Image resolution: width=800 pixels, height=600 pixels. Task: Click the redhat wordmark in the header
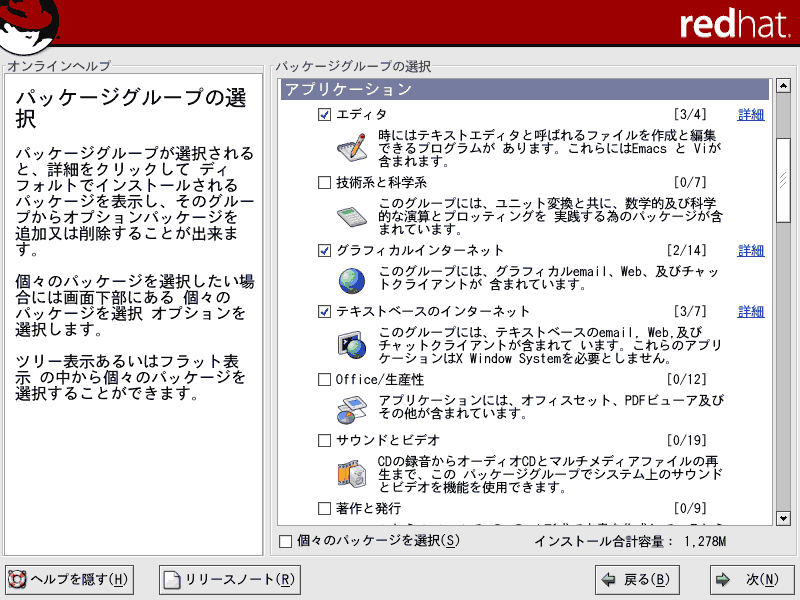[735, 24]
